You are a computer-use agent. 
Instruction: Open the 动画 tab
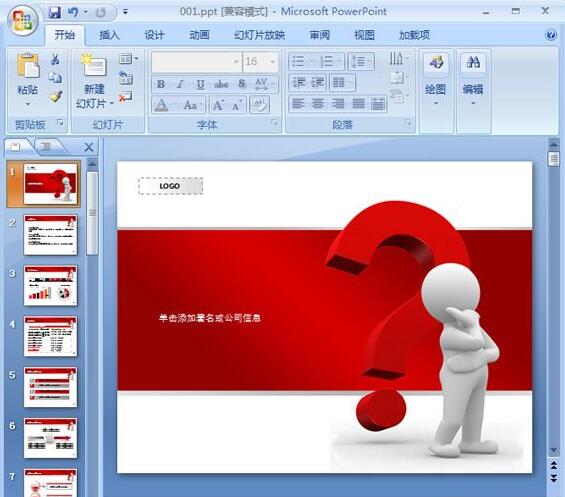pos(199,35)
